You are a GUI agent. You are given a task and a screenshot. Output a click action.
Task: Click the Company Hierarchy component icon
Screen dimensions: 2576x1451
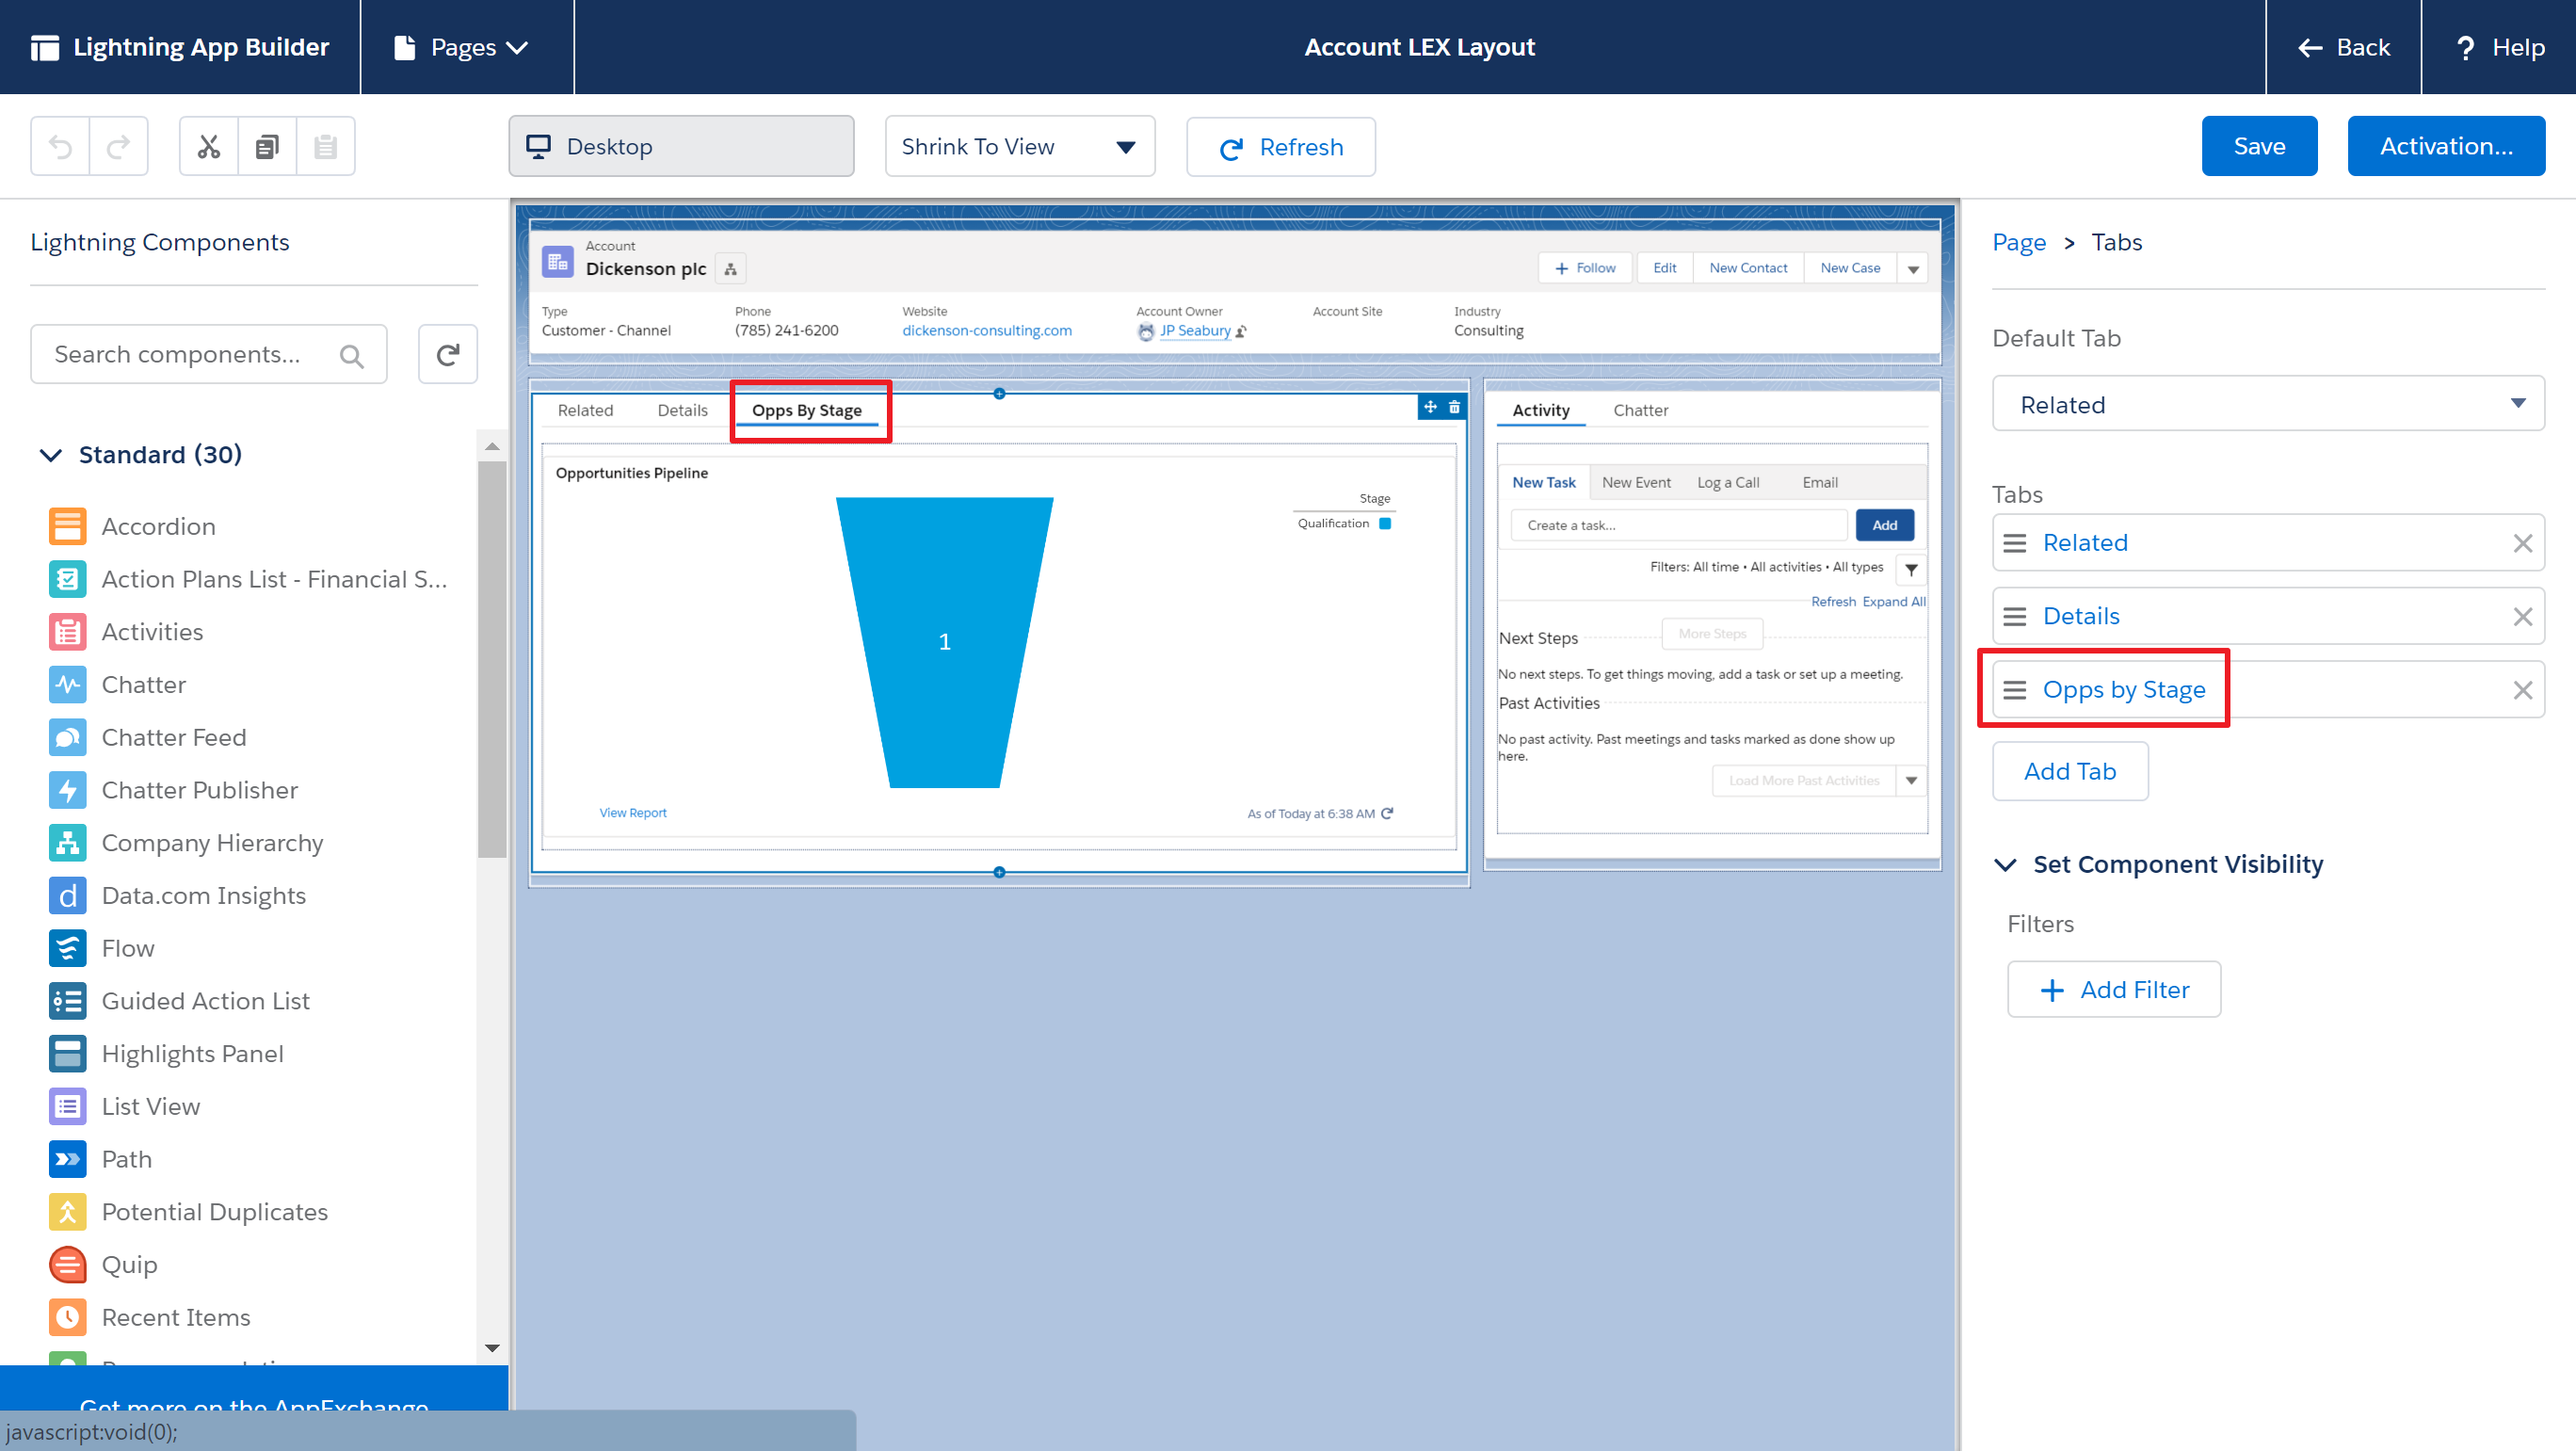tap(67, 843)
